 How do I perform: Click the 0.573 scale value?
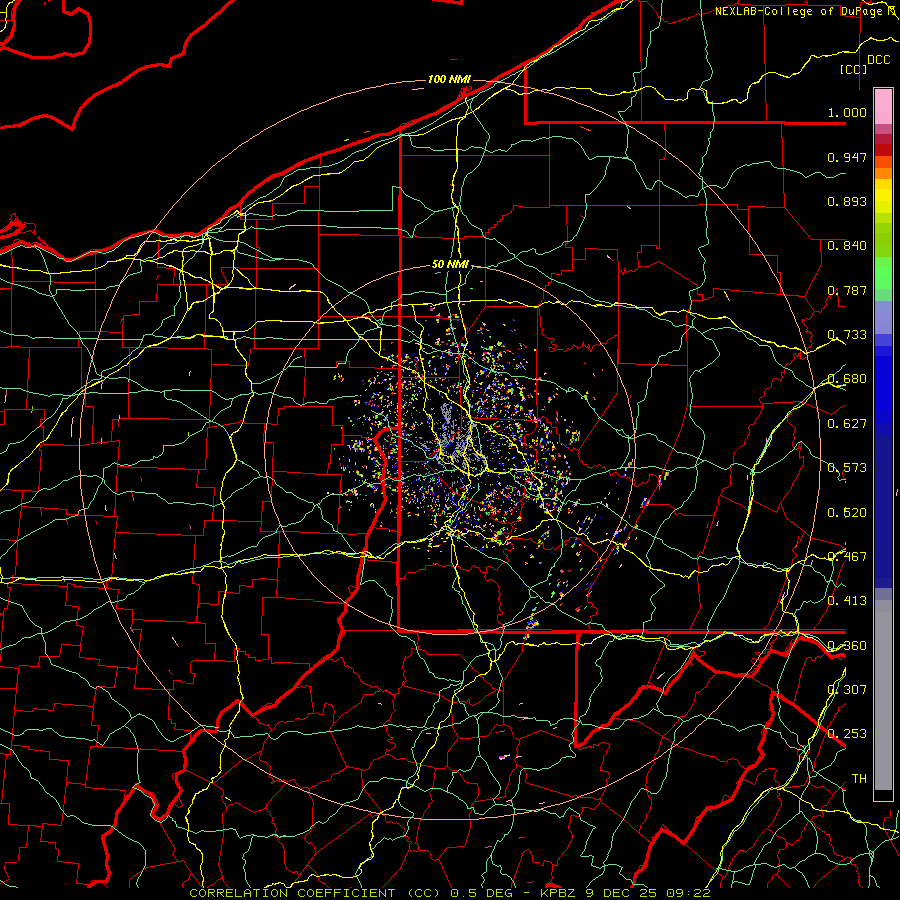[x=847, y=468]
